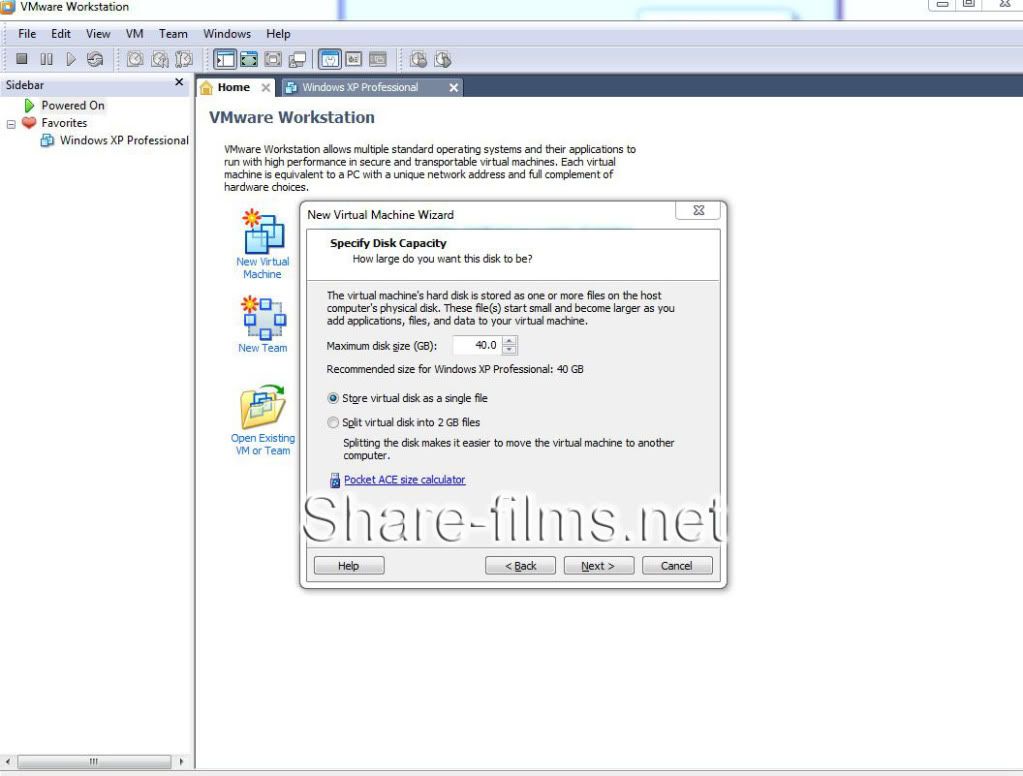
Task: Click the sidebar scrollbar left arrow
Action: [x=8, y=762]
